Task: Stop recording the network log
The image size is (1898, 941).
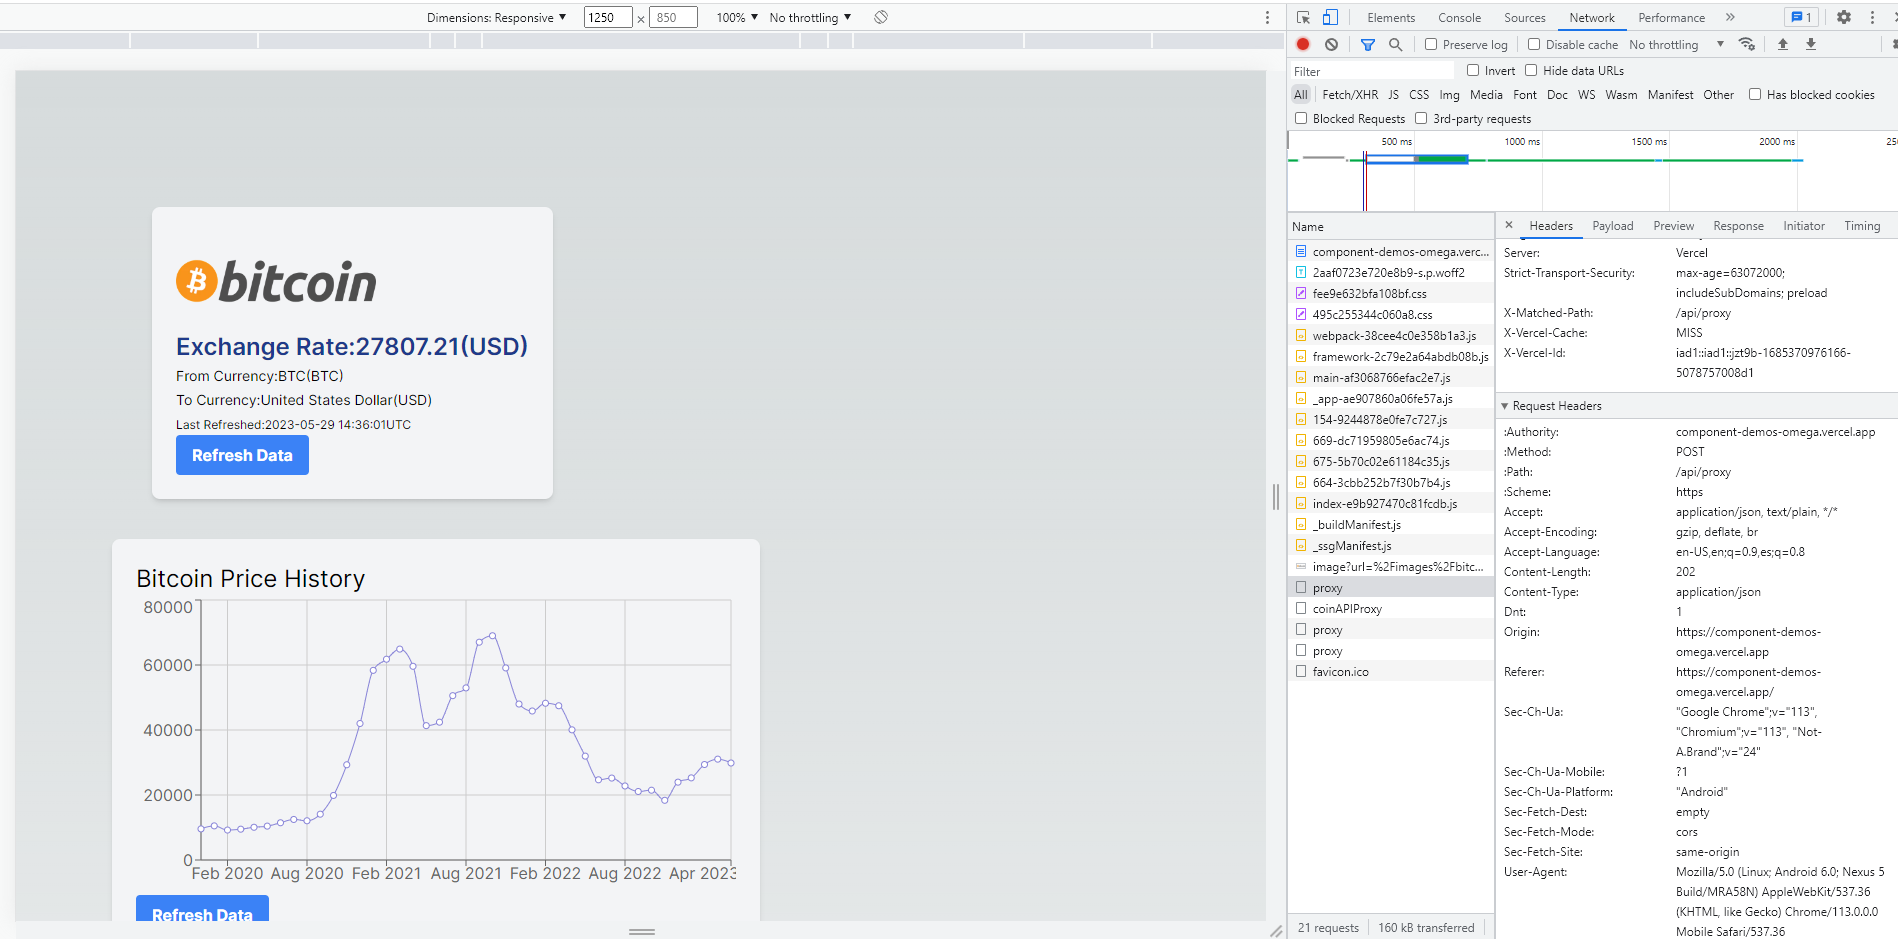Action: coord(1303,44)
